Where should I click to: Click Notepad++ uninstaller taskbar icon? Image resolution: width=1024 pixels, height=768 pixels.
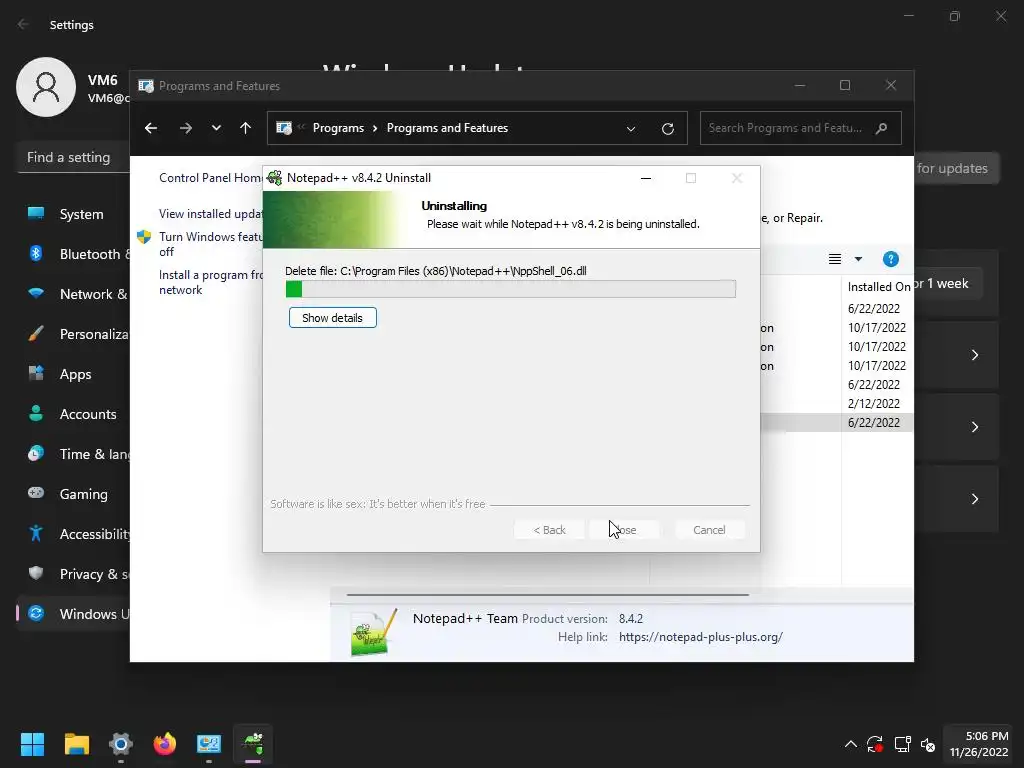[253, 744]
